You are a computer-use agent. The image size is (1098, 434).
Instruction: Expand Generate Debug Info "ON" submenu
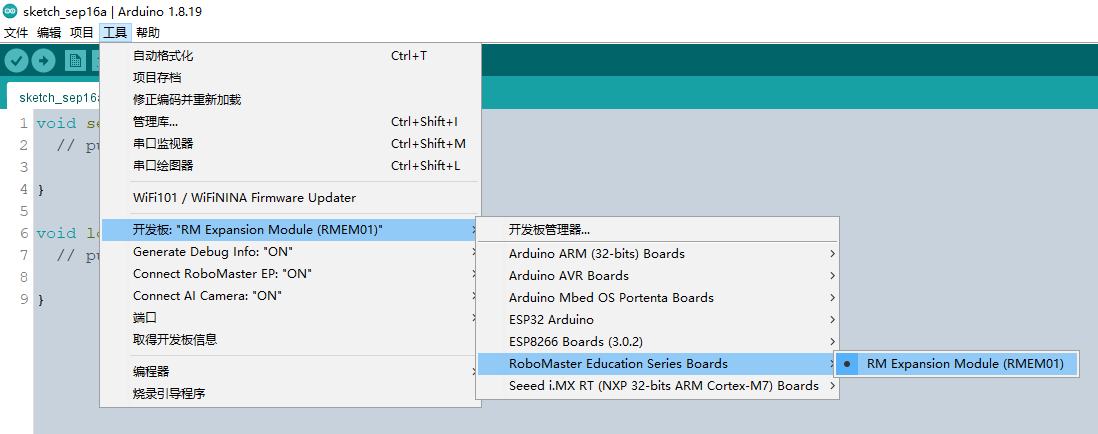coord(291,251)
